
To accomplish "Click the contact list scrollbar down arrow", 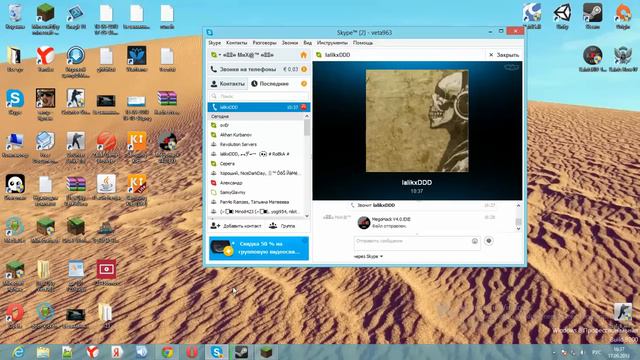I will click(307, 216).
